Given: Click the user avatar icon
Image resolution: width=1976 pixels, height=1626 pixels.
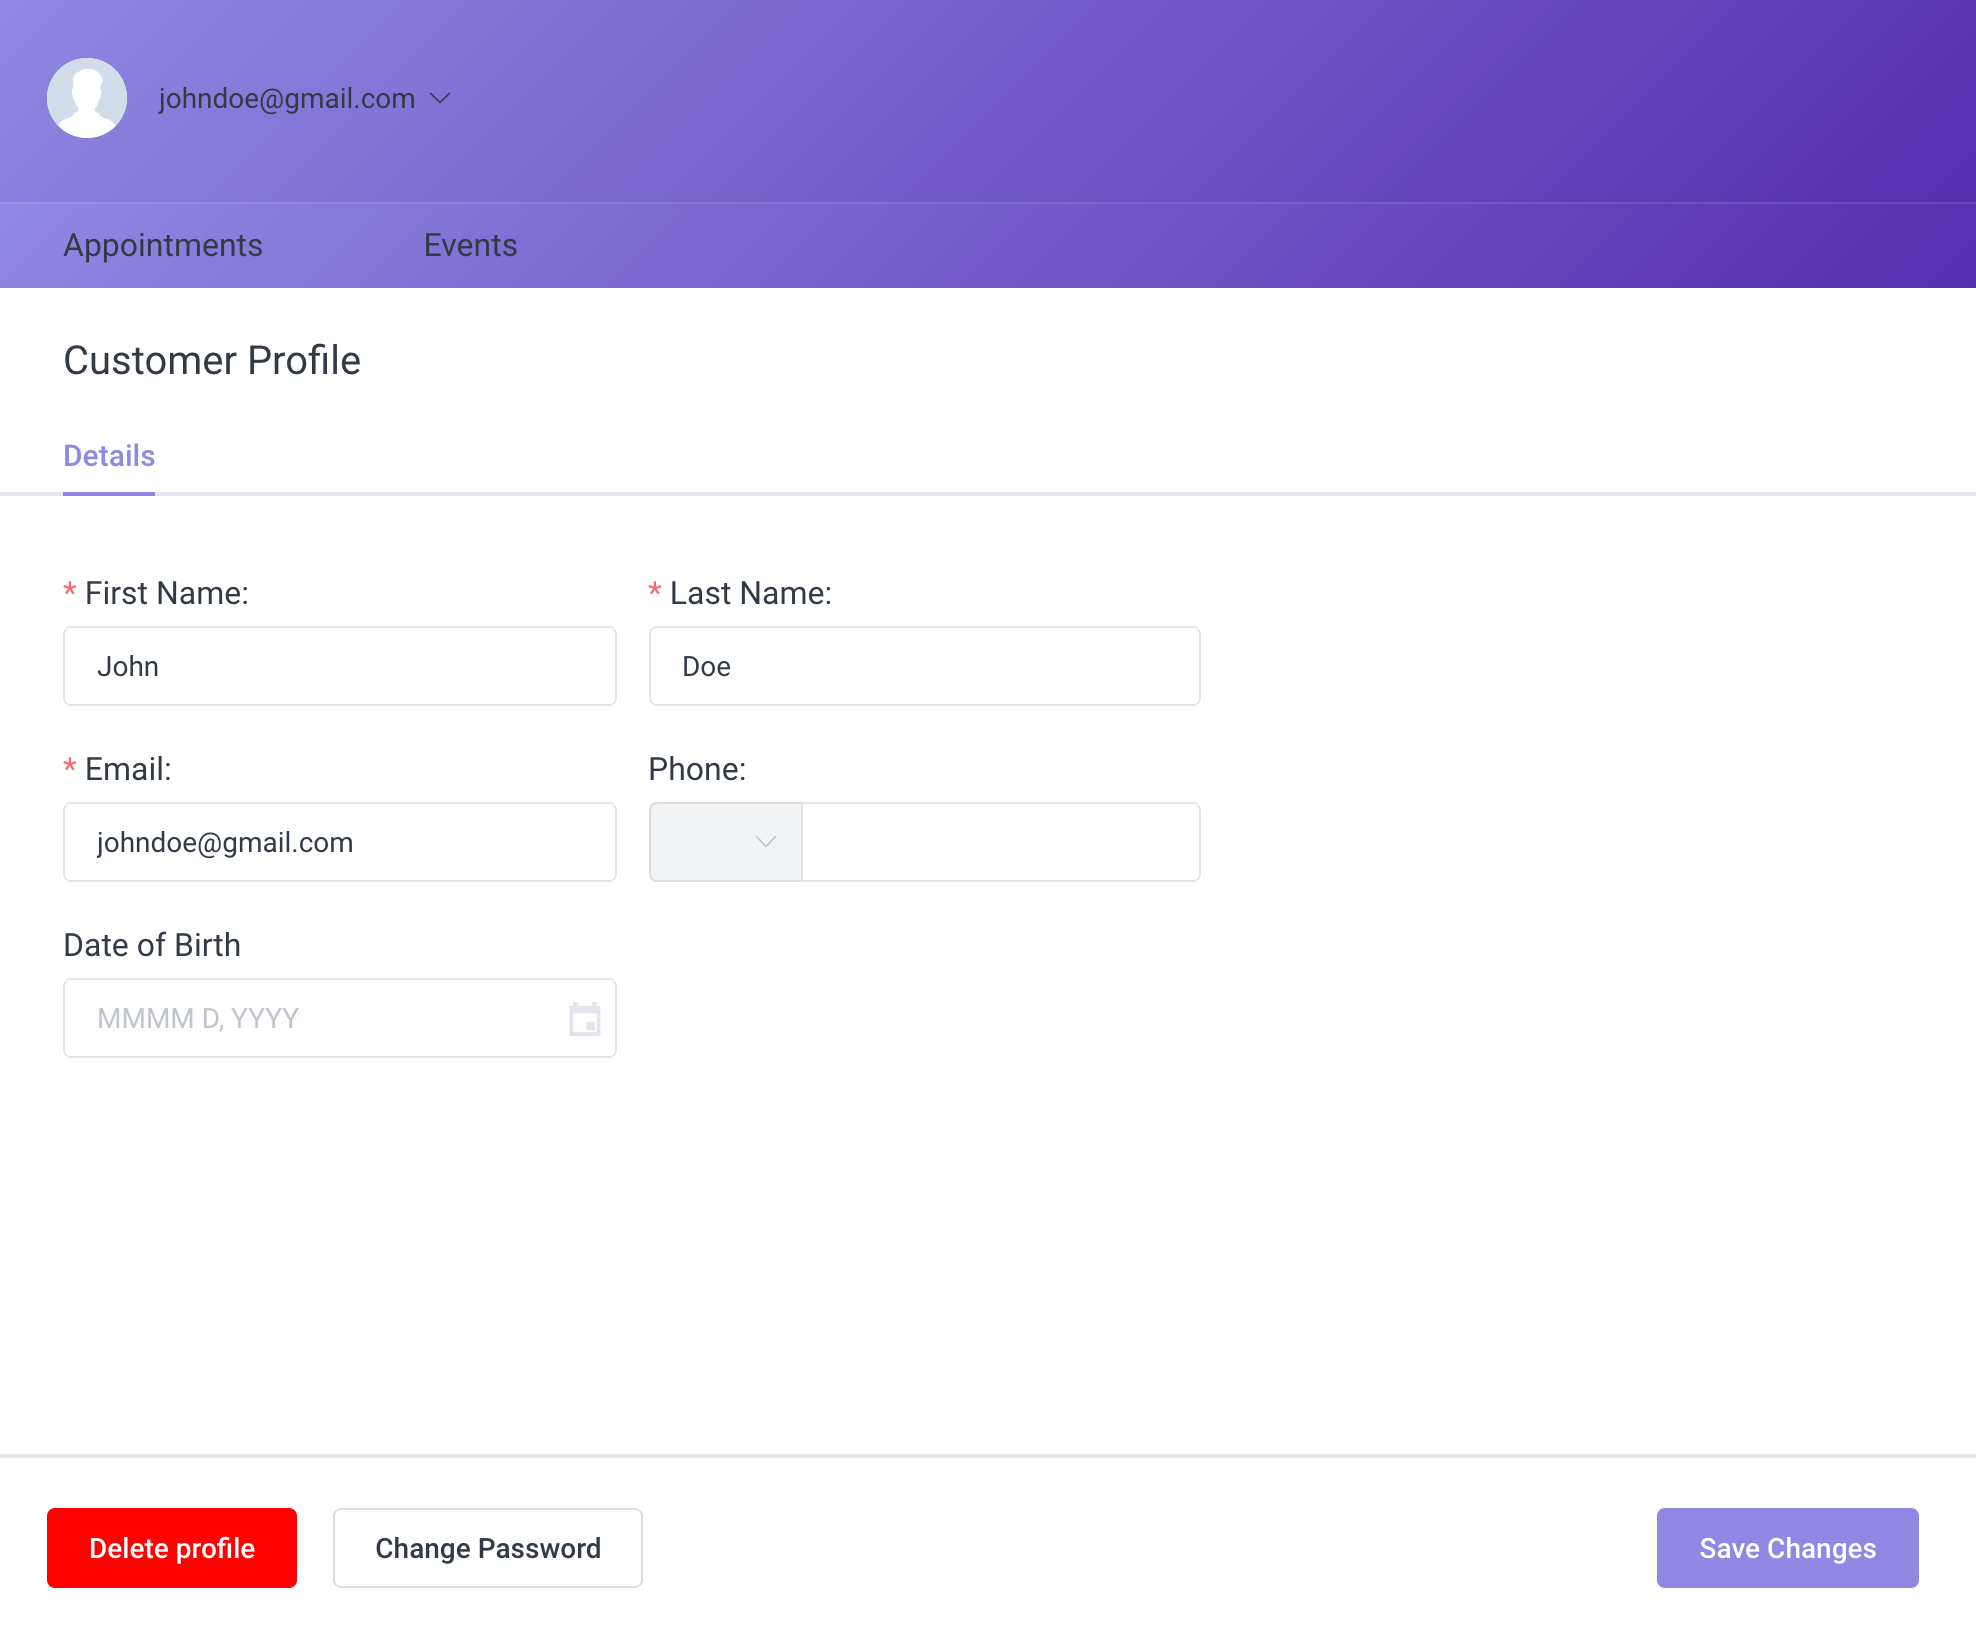Looking at the screenshot, I should click(x=89, y=97).
